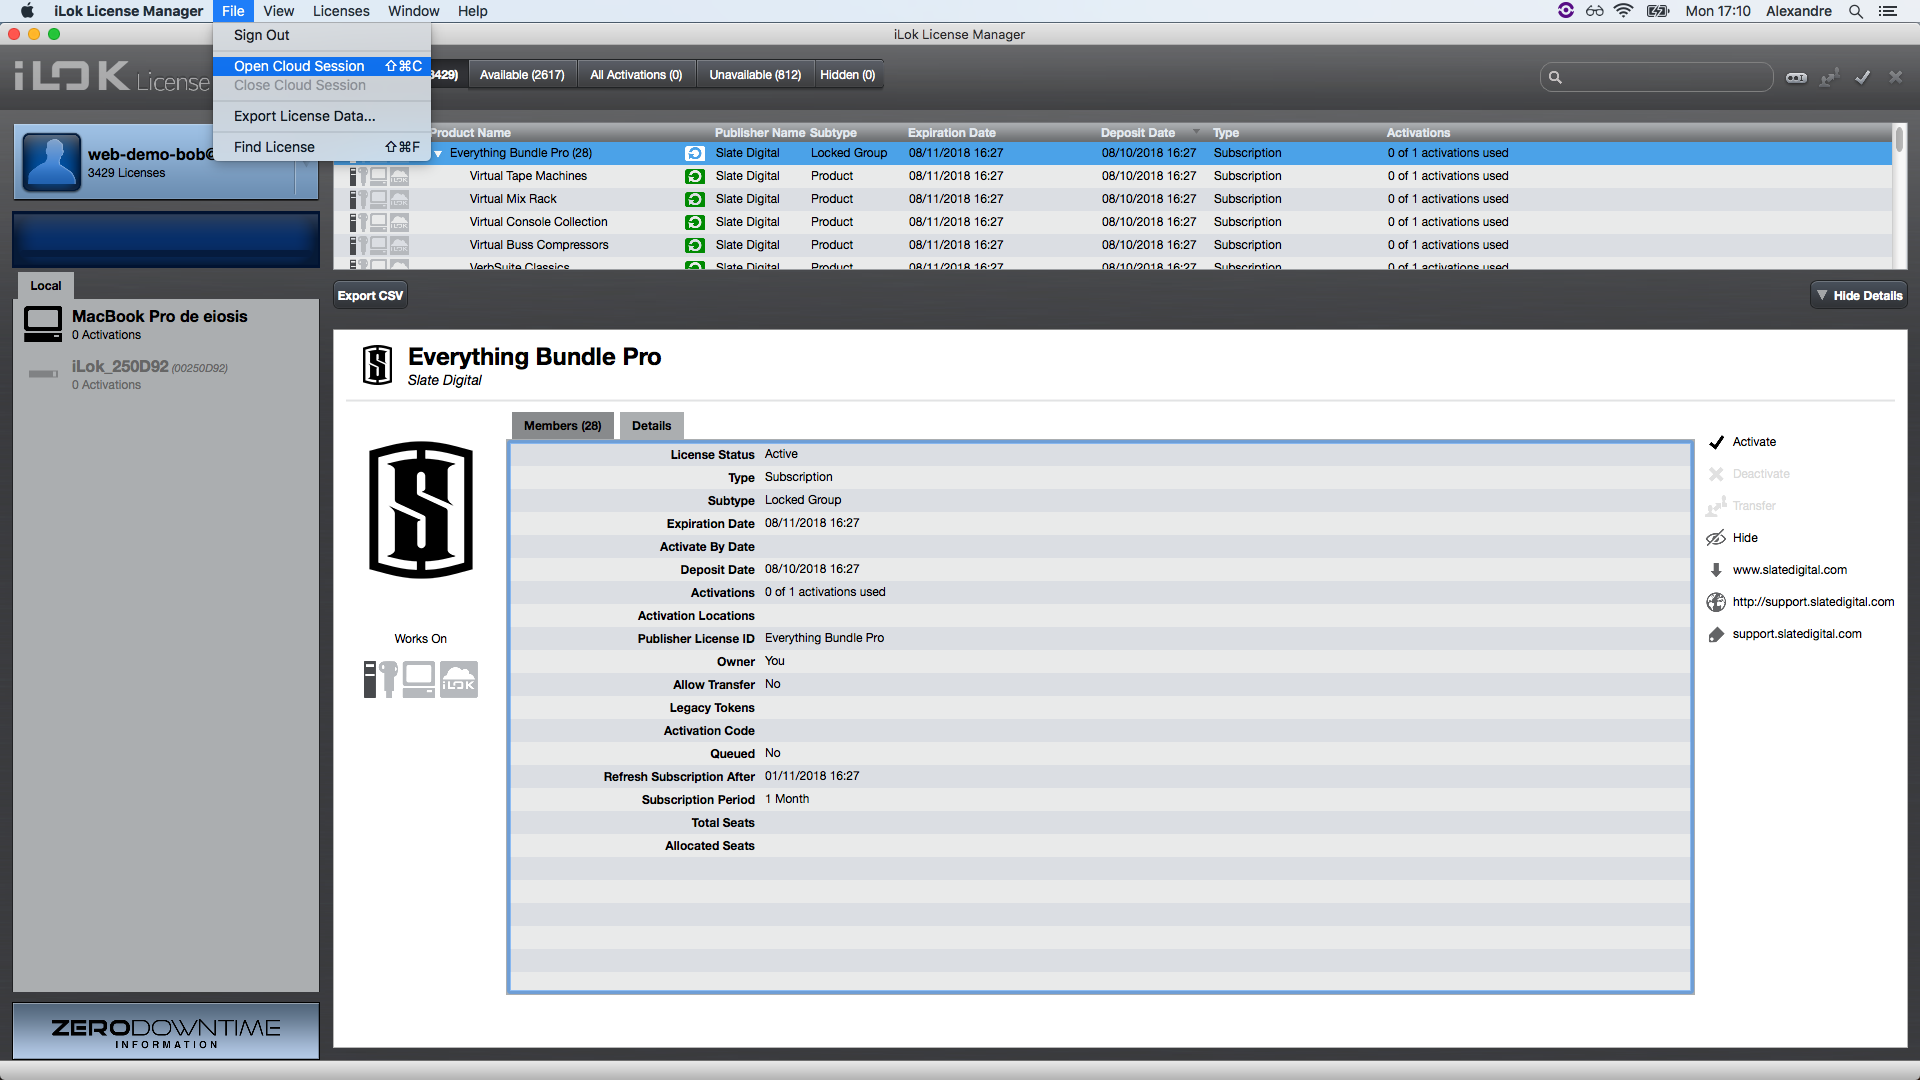1920x1080 pixels.
Task: Click the Export CSV button
Action: (370, 296)
